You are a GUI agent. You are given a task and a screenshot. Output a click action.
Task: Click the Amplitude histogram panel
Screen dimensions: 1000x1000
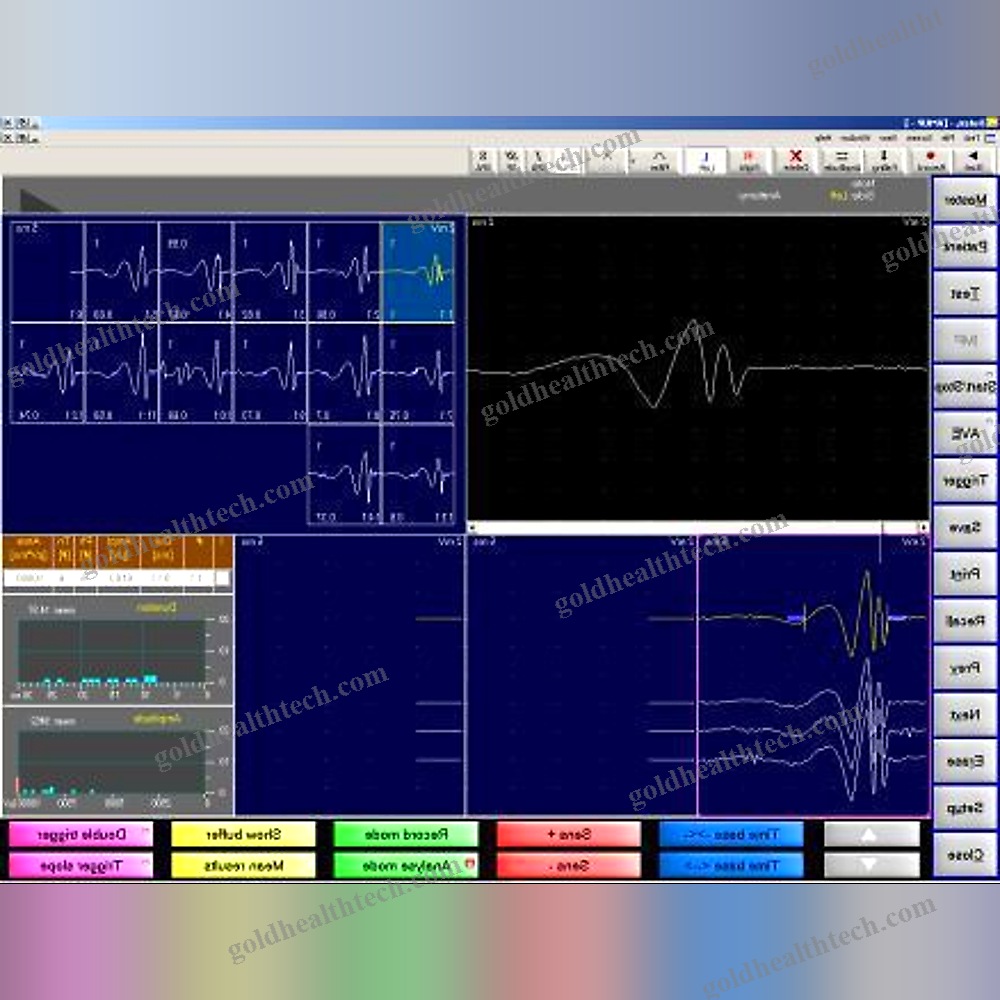coord(117,760)
